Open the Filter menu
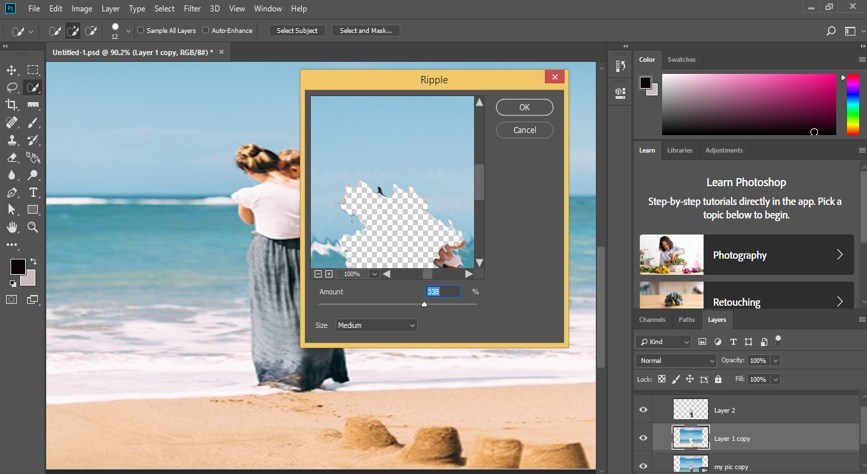 click(192, 9)
